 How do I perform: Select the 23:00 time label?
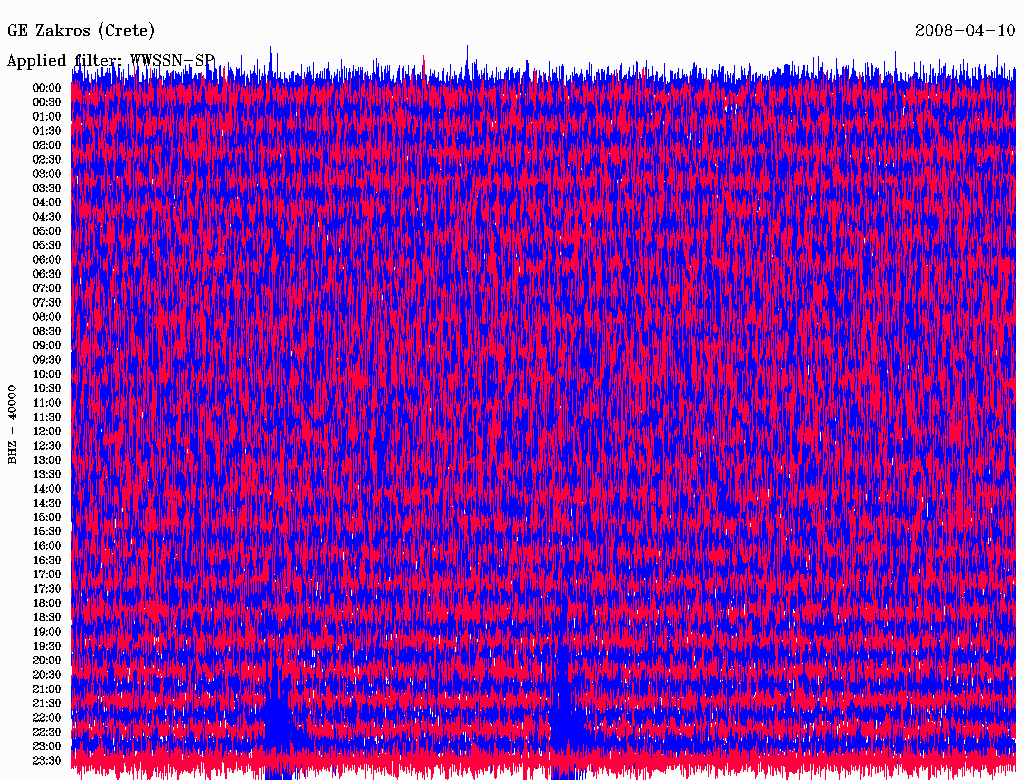pyautogui.click(x=47, y=747)
